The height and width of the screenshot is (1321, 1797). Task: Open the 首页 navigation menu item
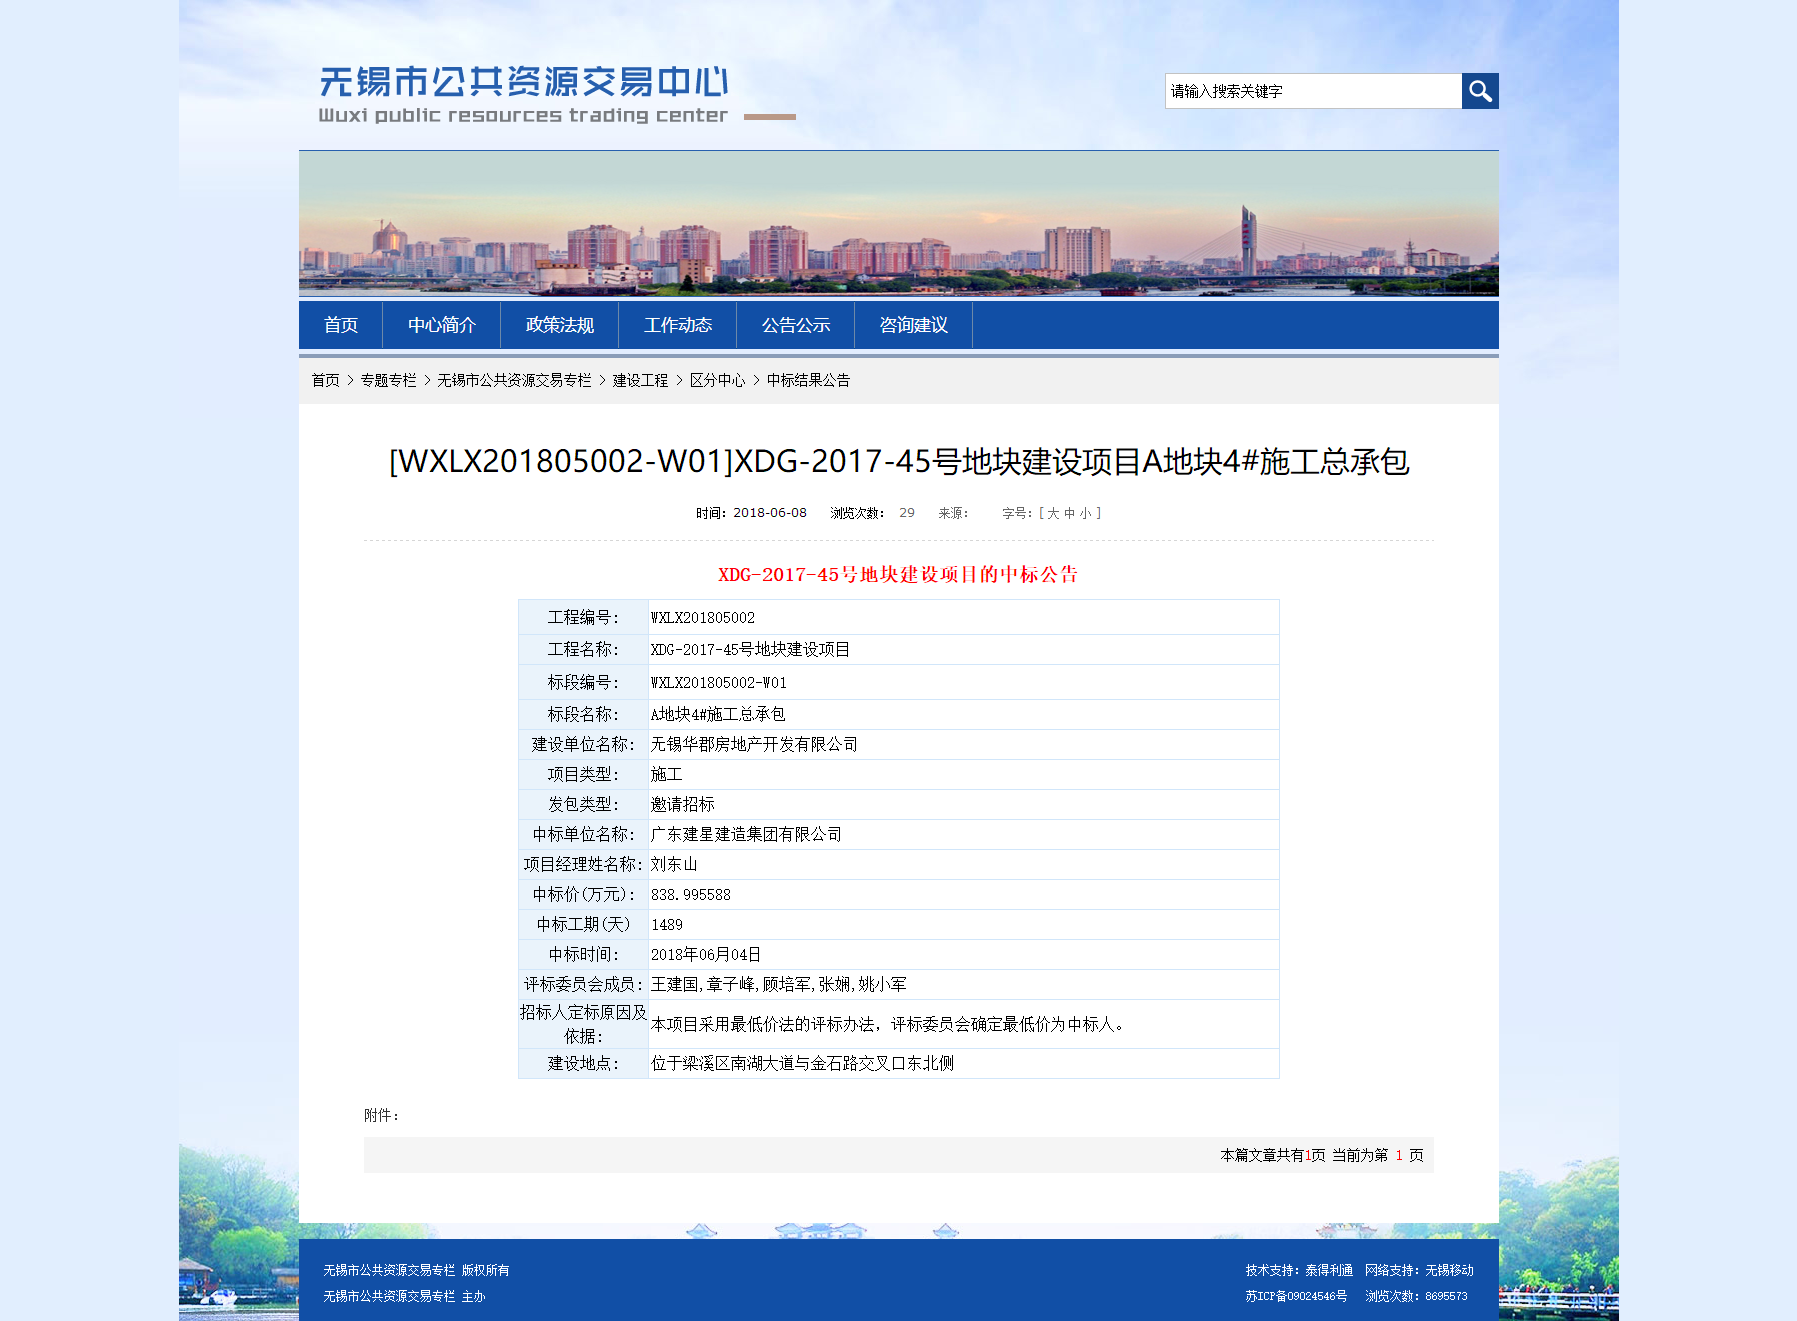coord(340,325)
